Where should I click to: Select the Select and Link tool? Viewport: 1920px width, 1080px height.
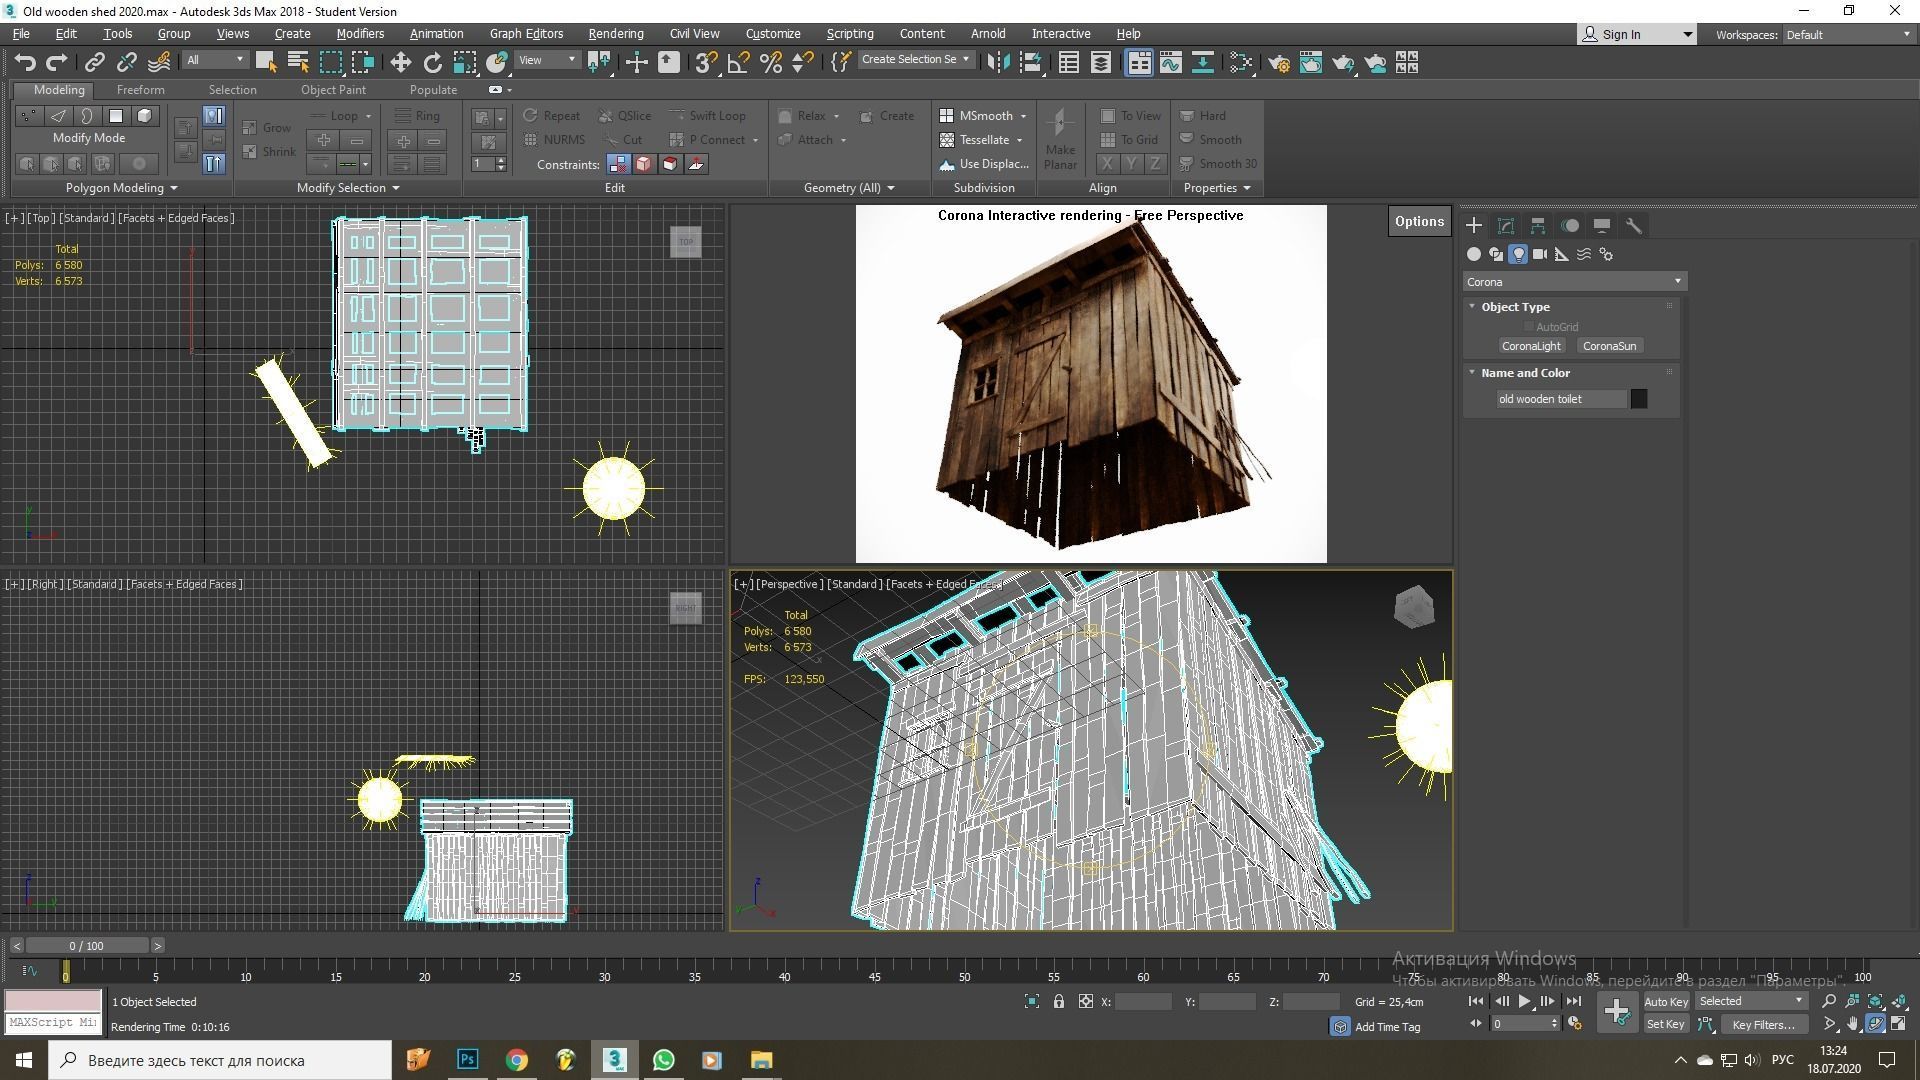(x=94, y=63)
